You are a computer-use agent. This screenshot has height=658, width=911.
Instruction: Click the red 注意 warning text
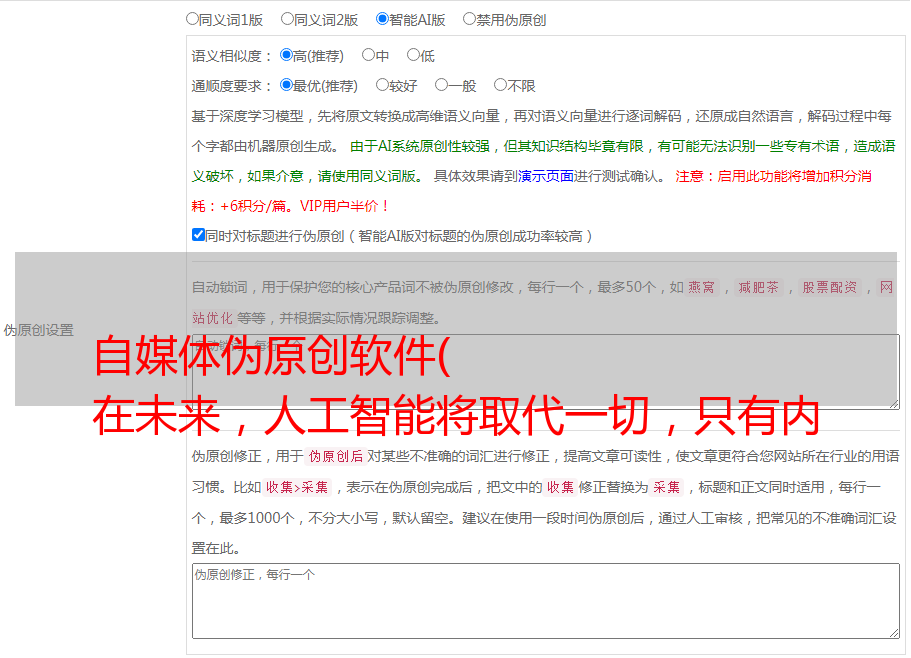click(x=531, y=191)
